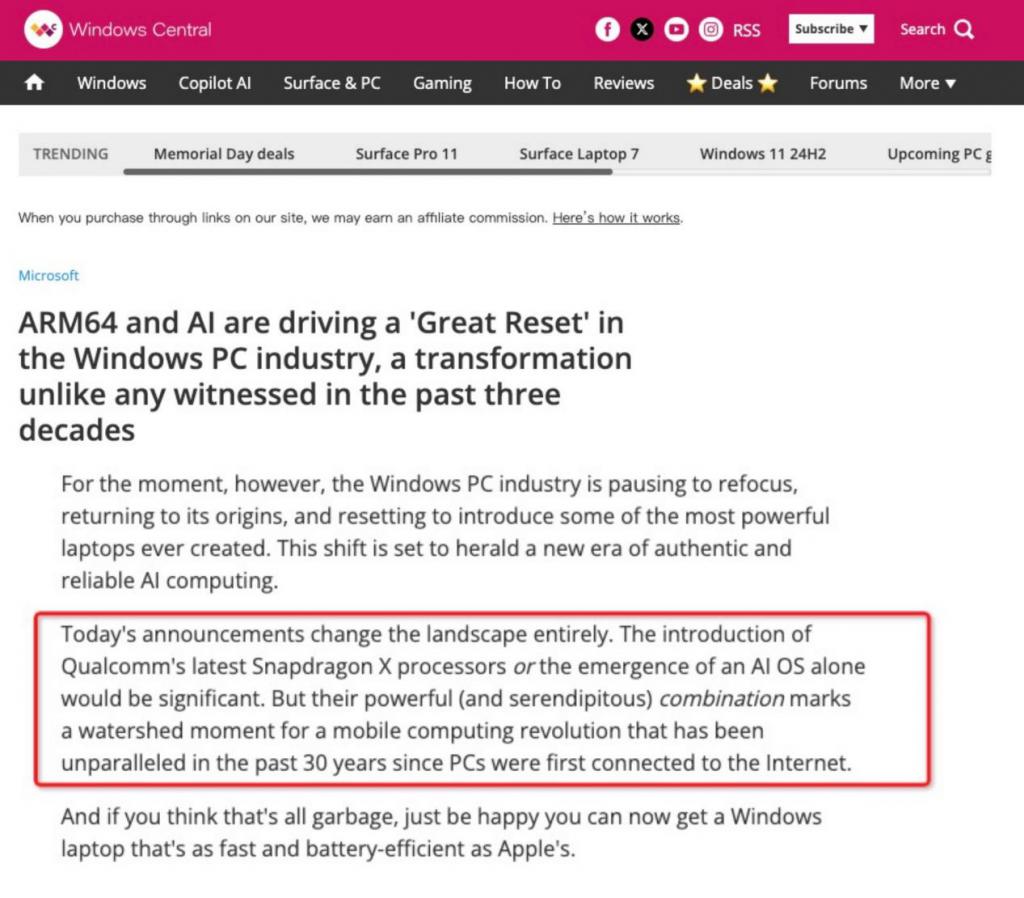Open the Copilot AI menu item
This screenshot has width=1024, height=898.
point(215,83)
